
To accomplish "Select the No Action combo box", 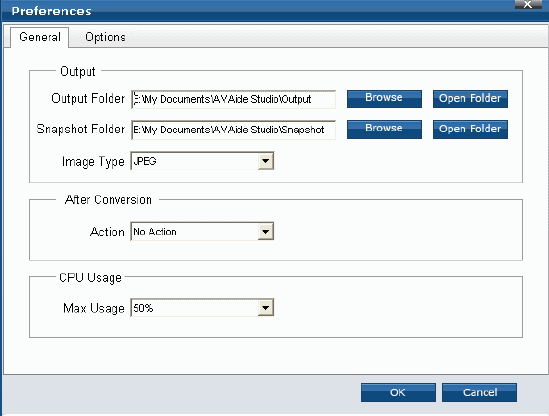I will 202,231.
